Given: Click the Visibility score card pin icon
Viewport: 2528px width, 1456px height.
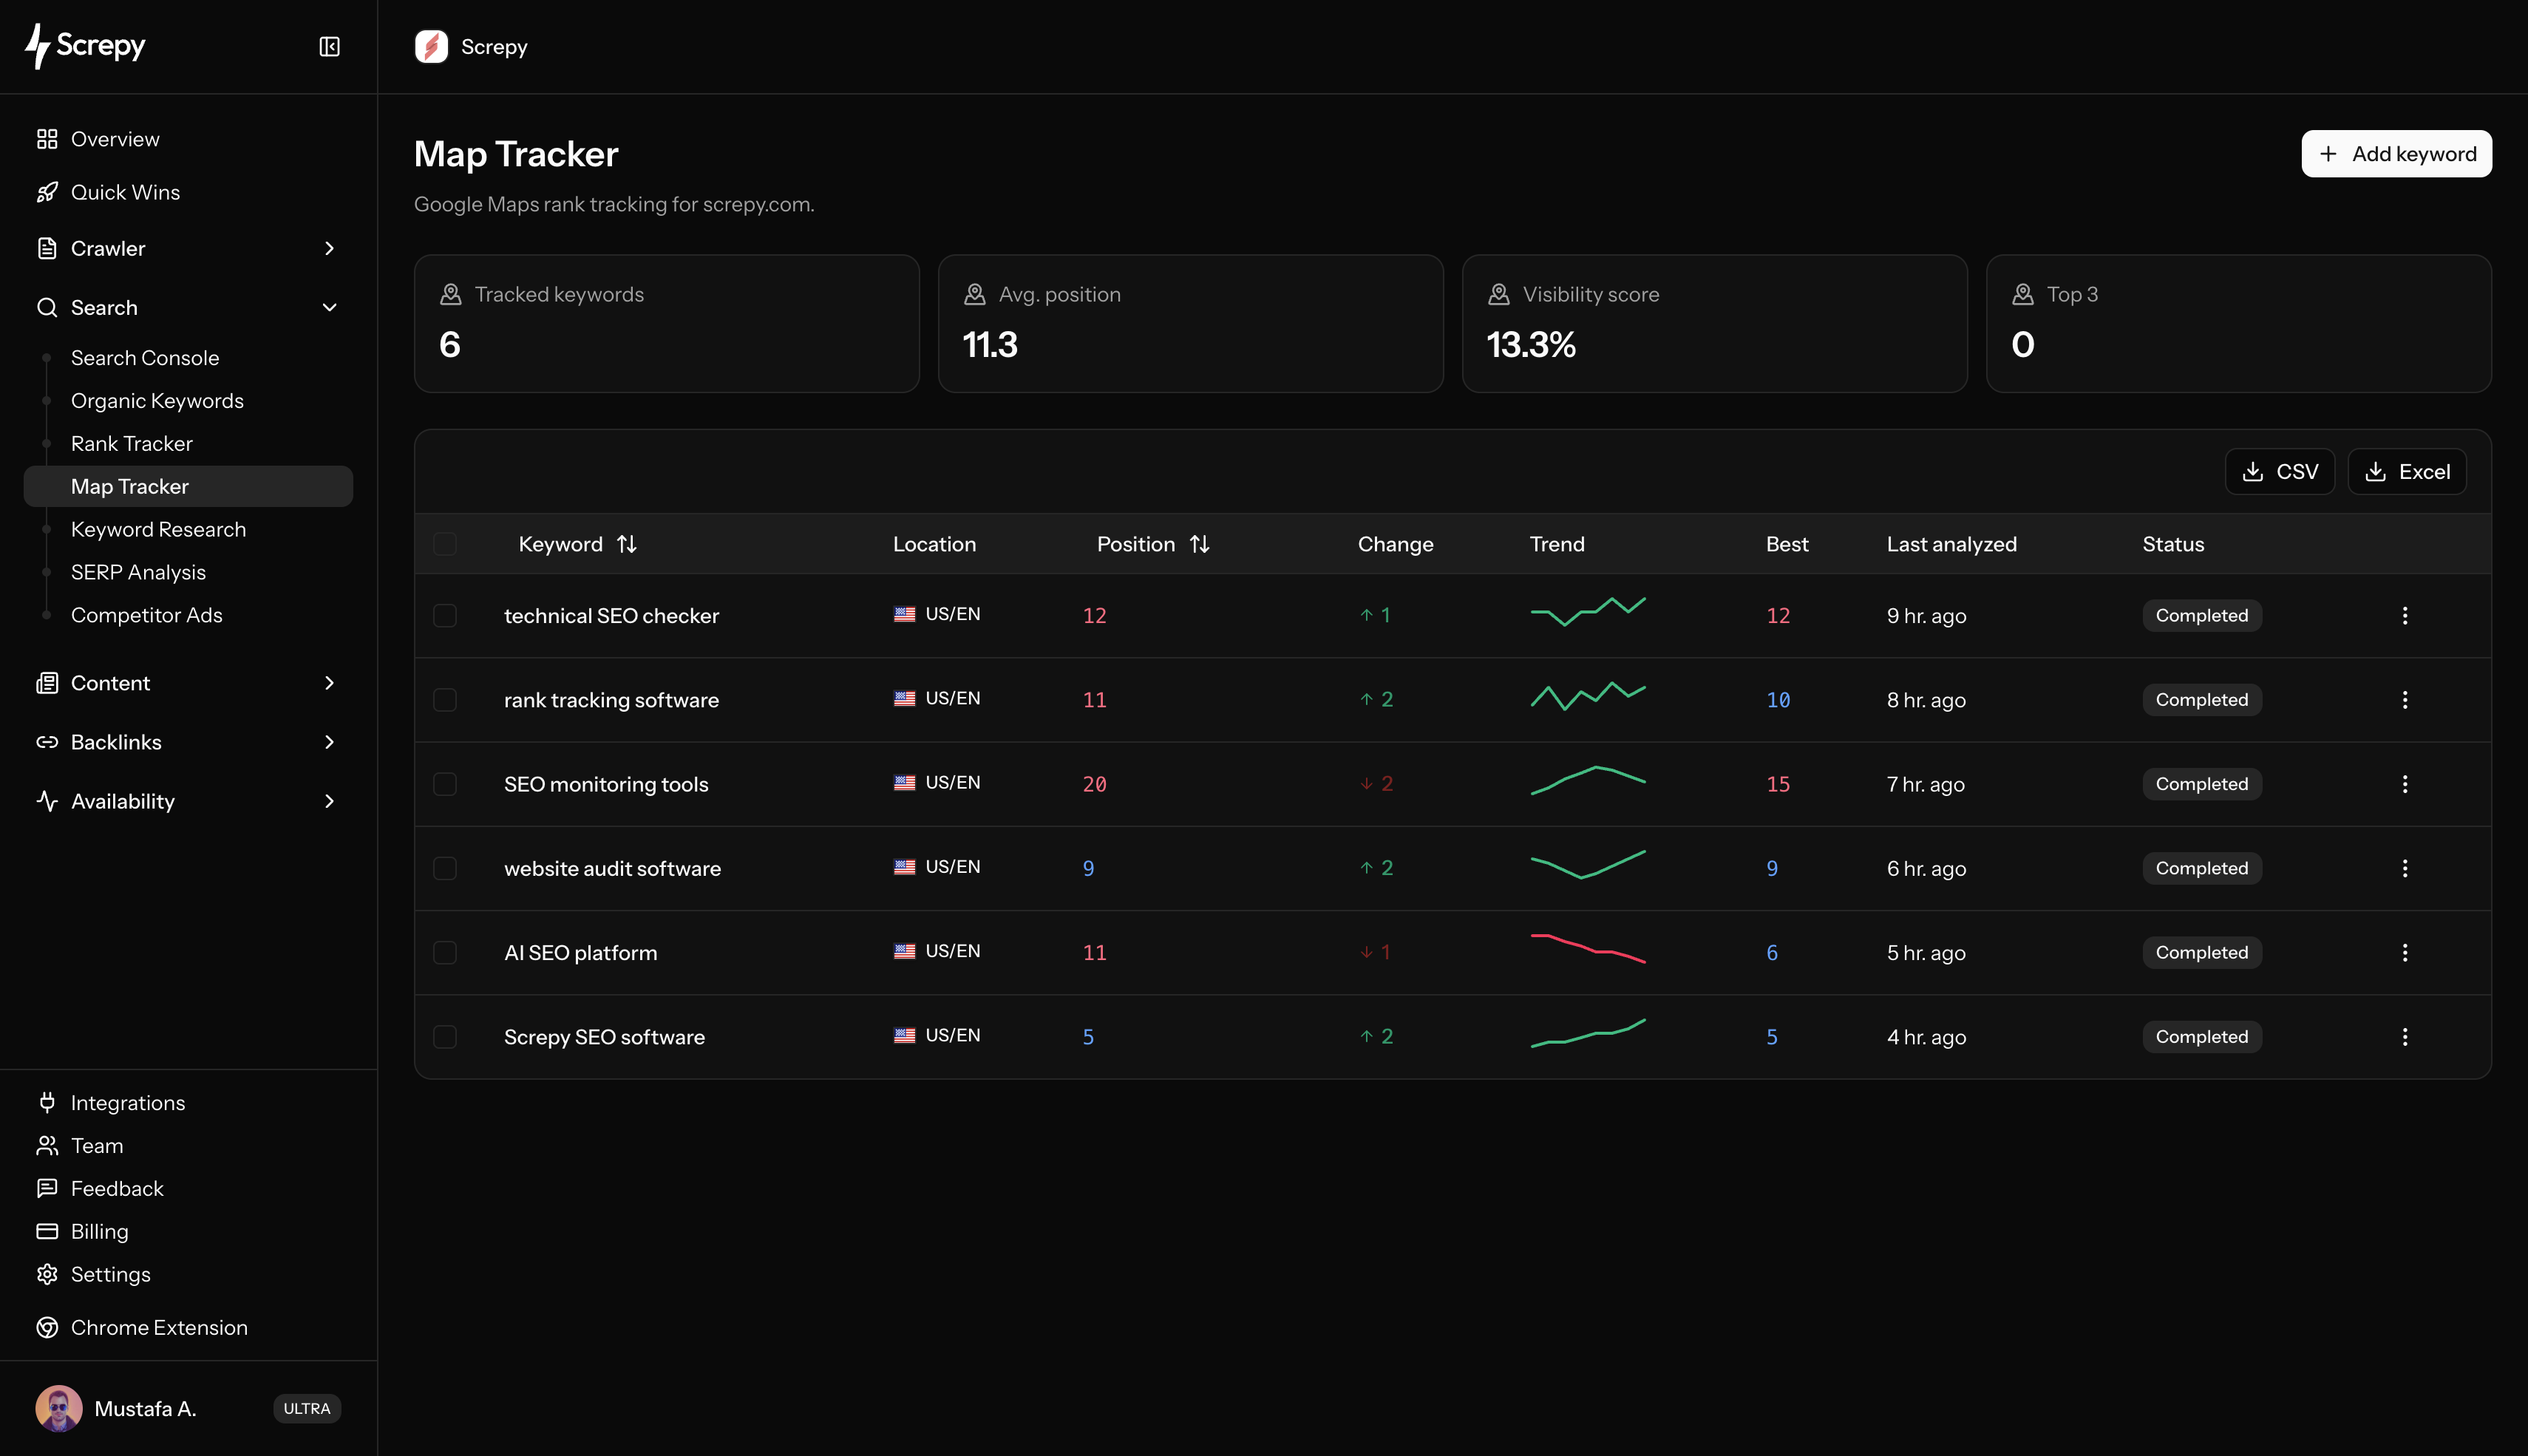Looking at the screenshot, I should pyautogui.click(x=1499, y=294).
